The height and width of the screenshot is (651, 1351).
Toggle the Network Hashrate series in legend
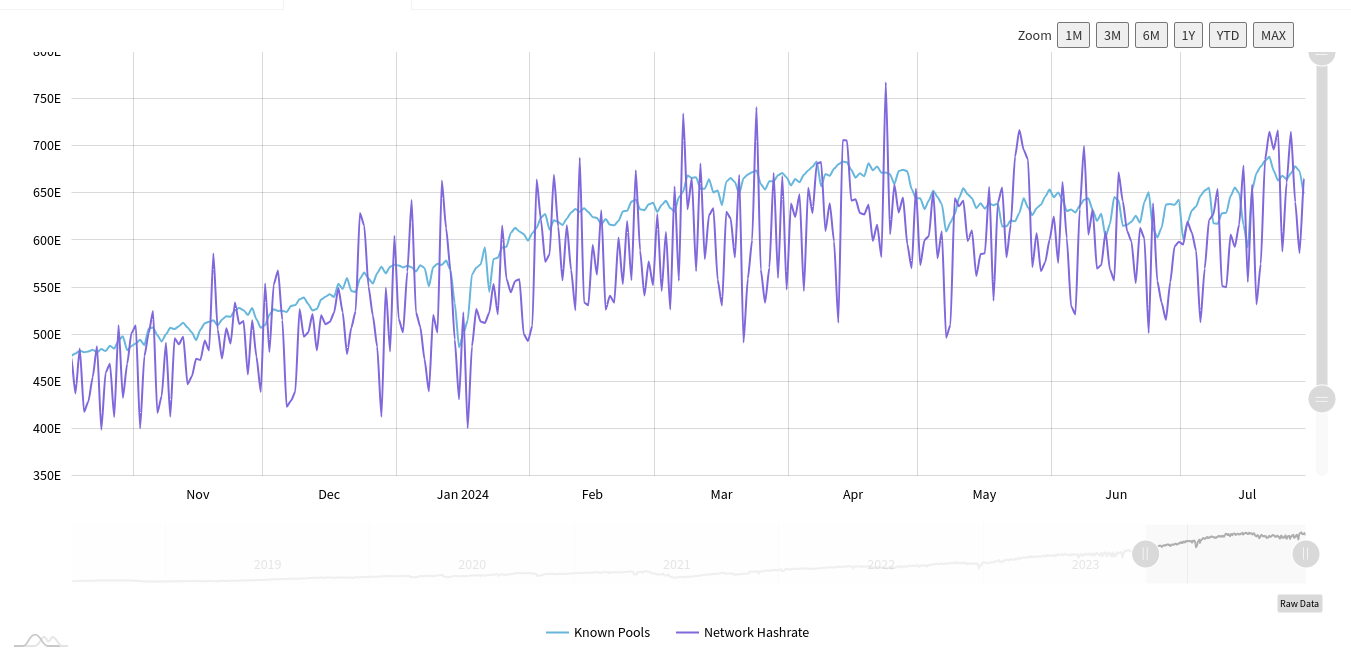742,632
